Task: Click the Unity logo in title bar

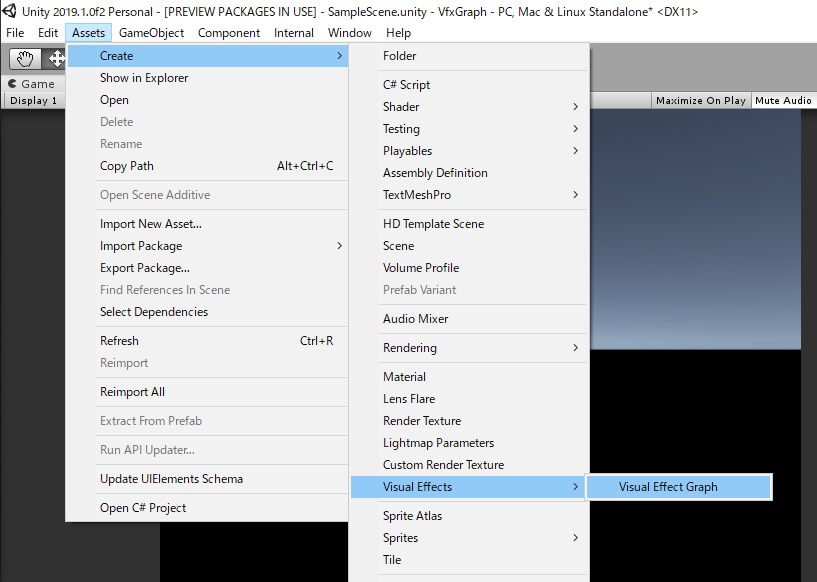Action: pos(10,11)
